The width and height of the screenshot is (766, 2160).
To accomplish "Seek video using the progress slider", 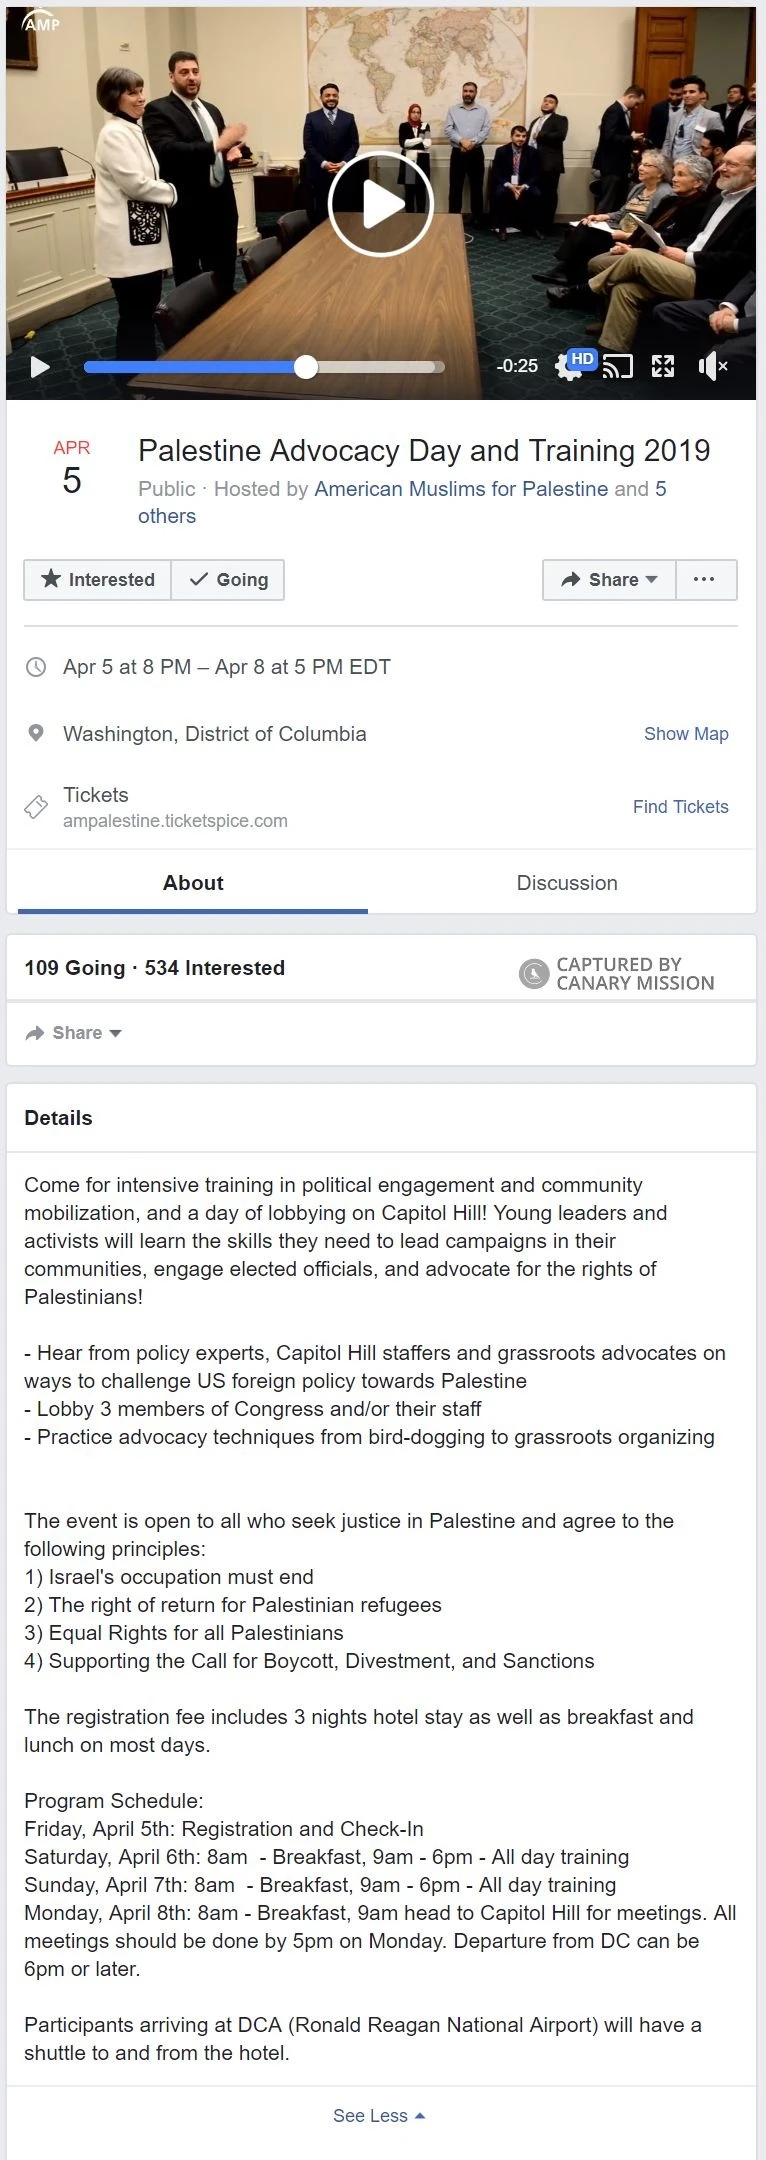I will pos(306,367).
